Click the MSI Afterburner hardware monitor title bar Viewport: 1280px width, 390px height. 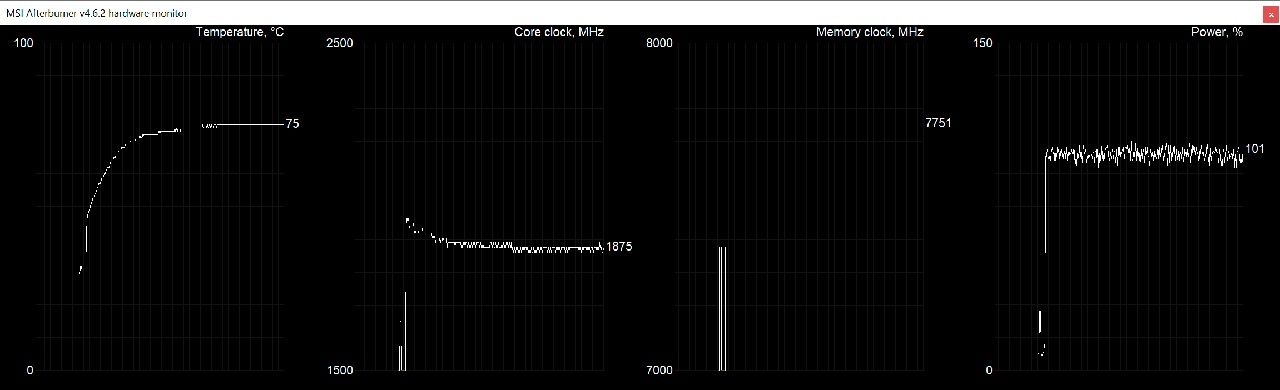(640, 13)
